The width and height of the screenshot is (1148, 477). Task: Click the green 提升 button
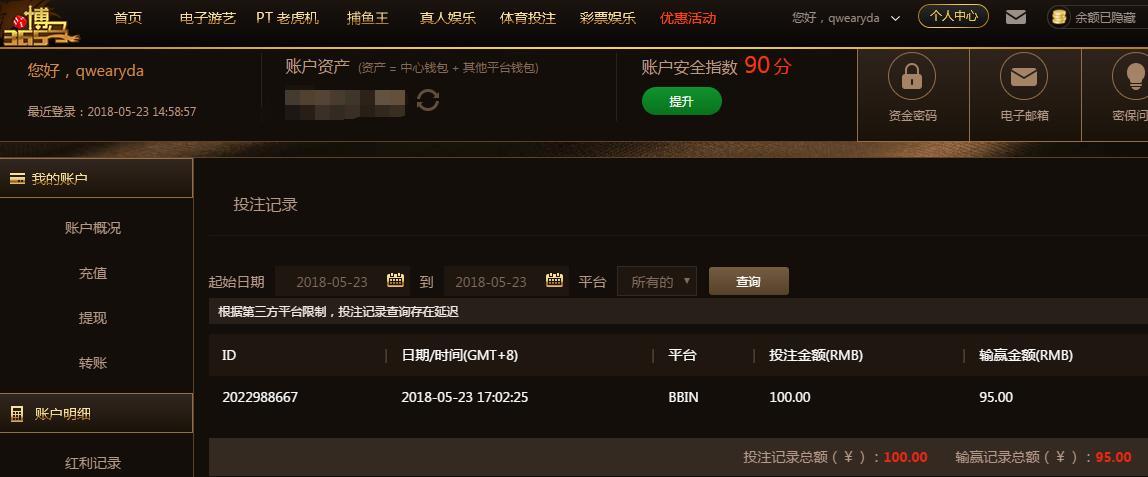pos(682,101)
